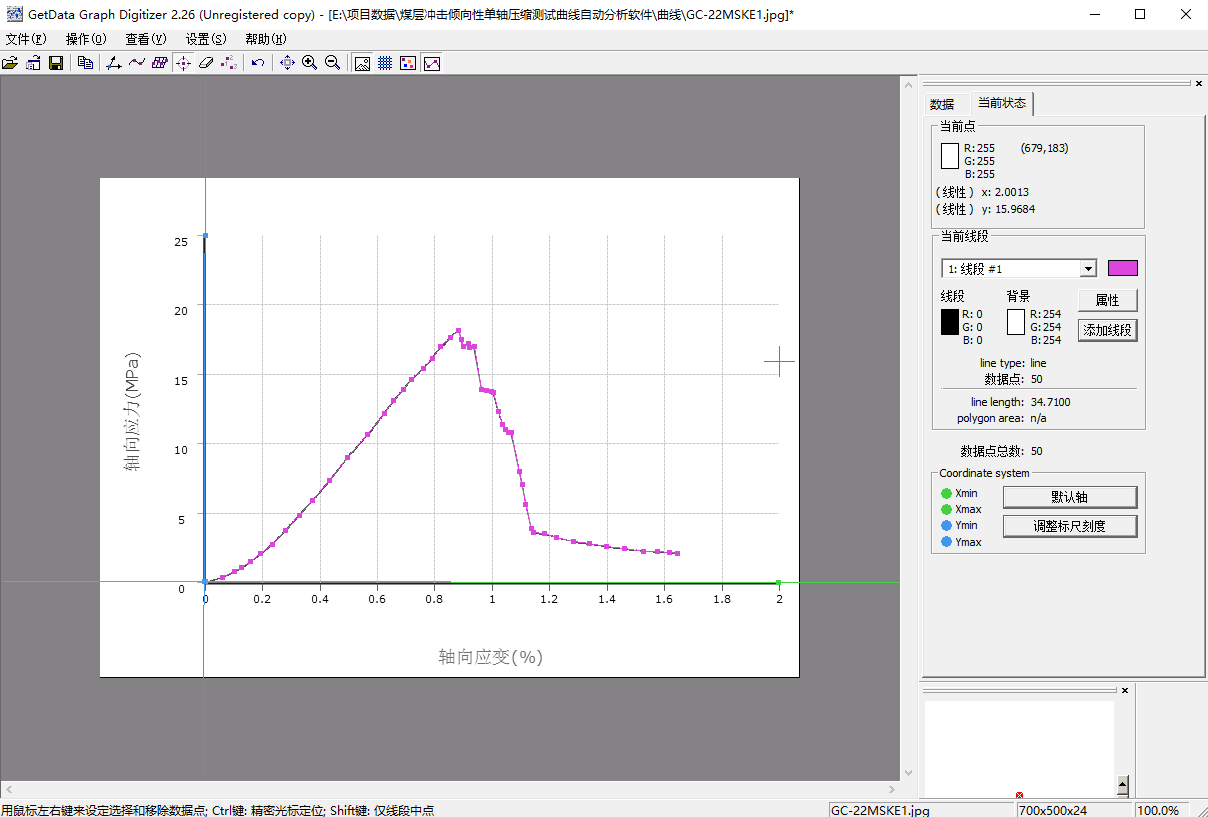Click the Ymax axis handle at 25
The height and width of the screenshot is (817, 1208).
pos(205,236)
